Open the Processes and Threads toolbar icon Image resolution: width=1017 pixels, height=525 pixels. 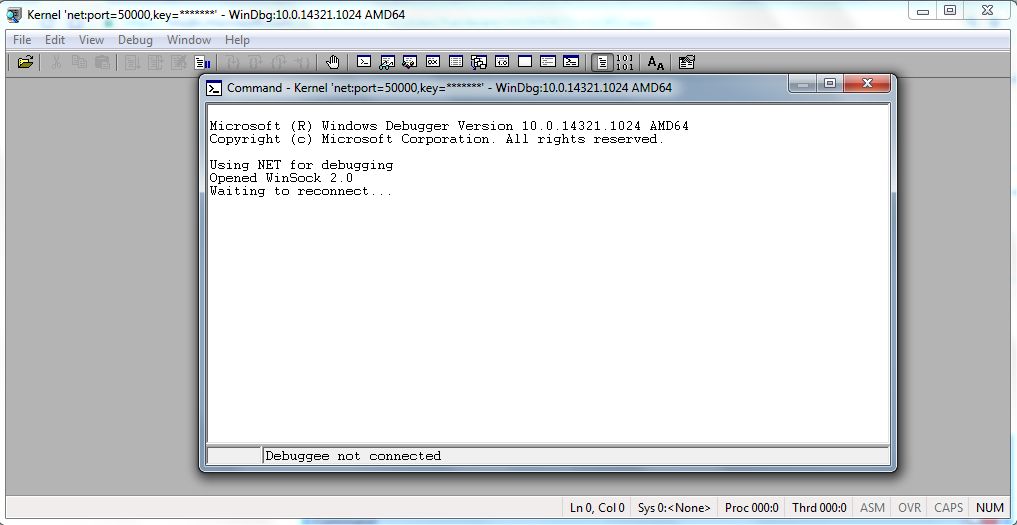(548, 62)
